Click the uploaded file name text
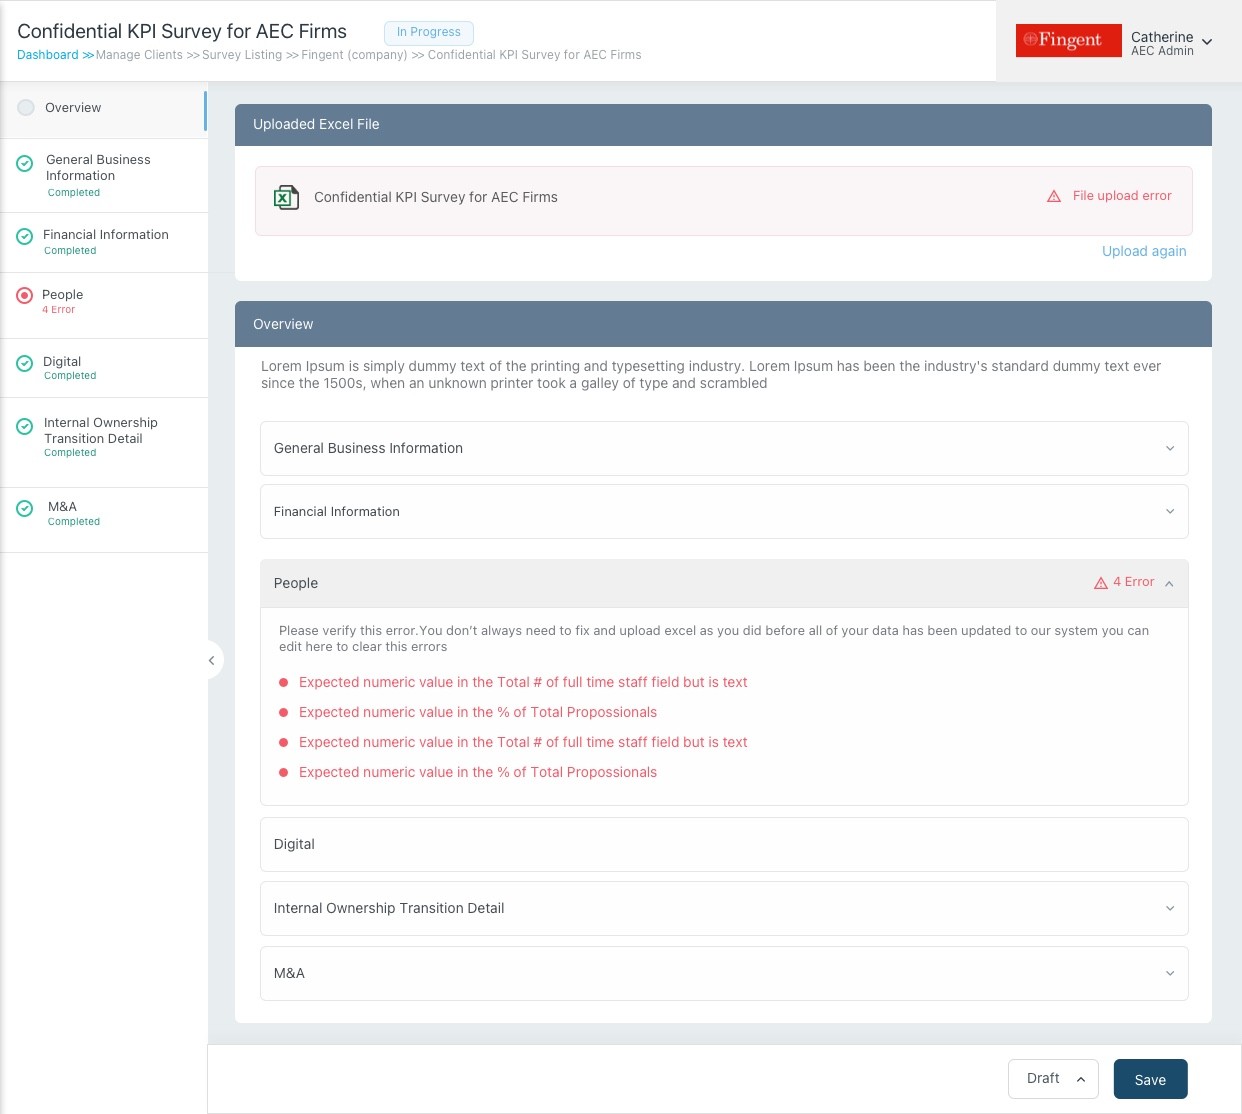The image size is (1242, 1114). point(436,197)
